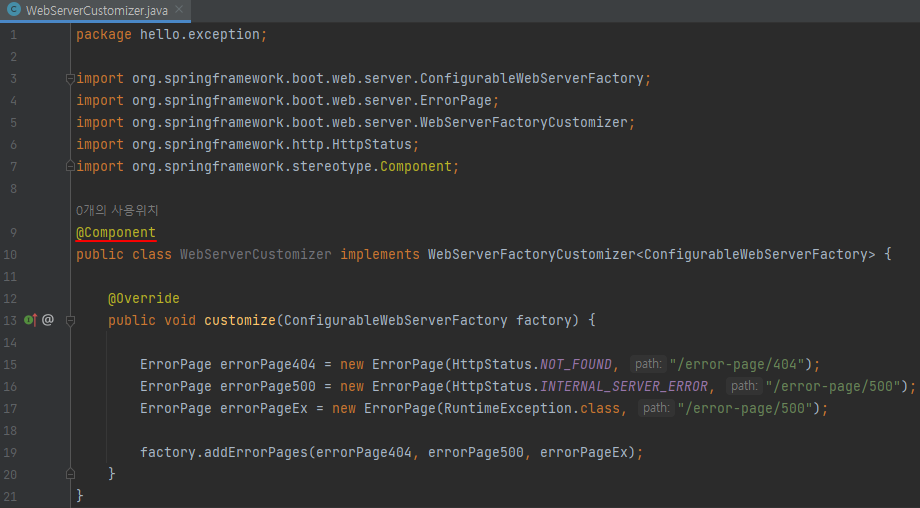Click the errorPage500 variable declaration

268,387
